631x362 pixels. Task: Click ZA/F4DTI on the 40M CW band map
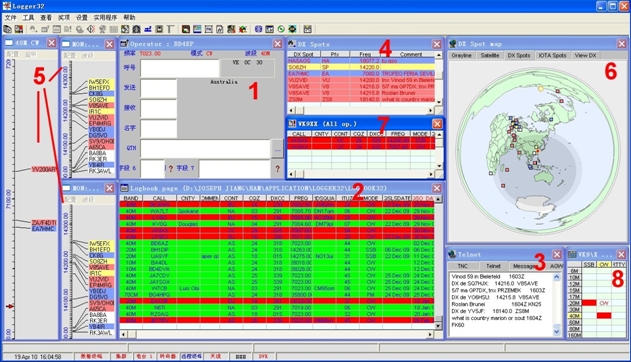[44, 222]
